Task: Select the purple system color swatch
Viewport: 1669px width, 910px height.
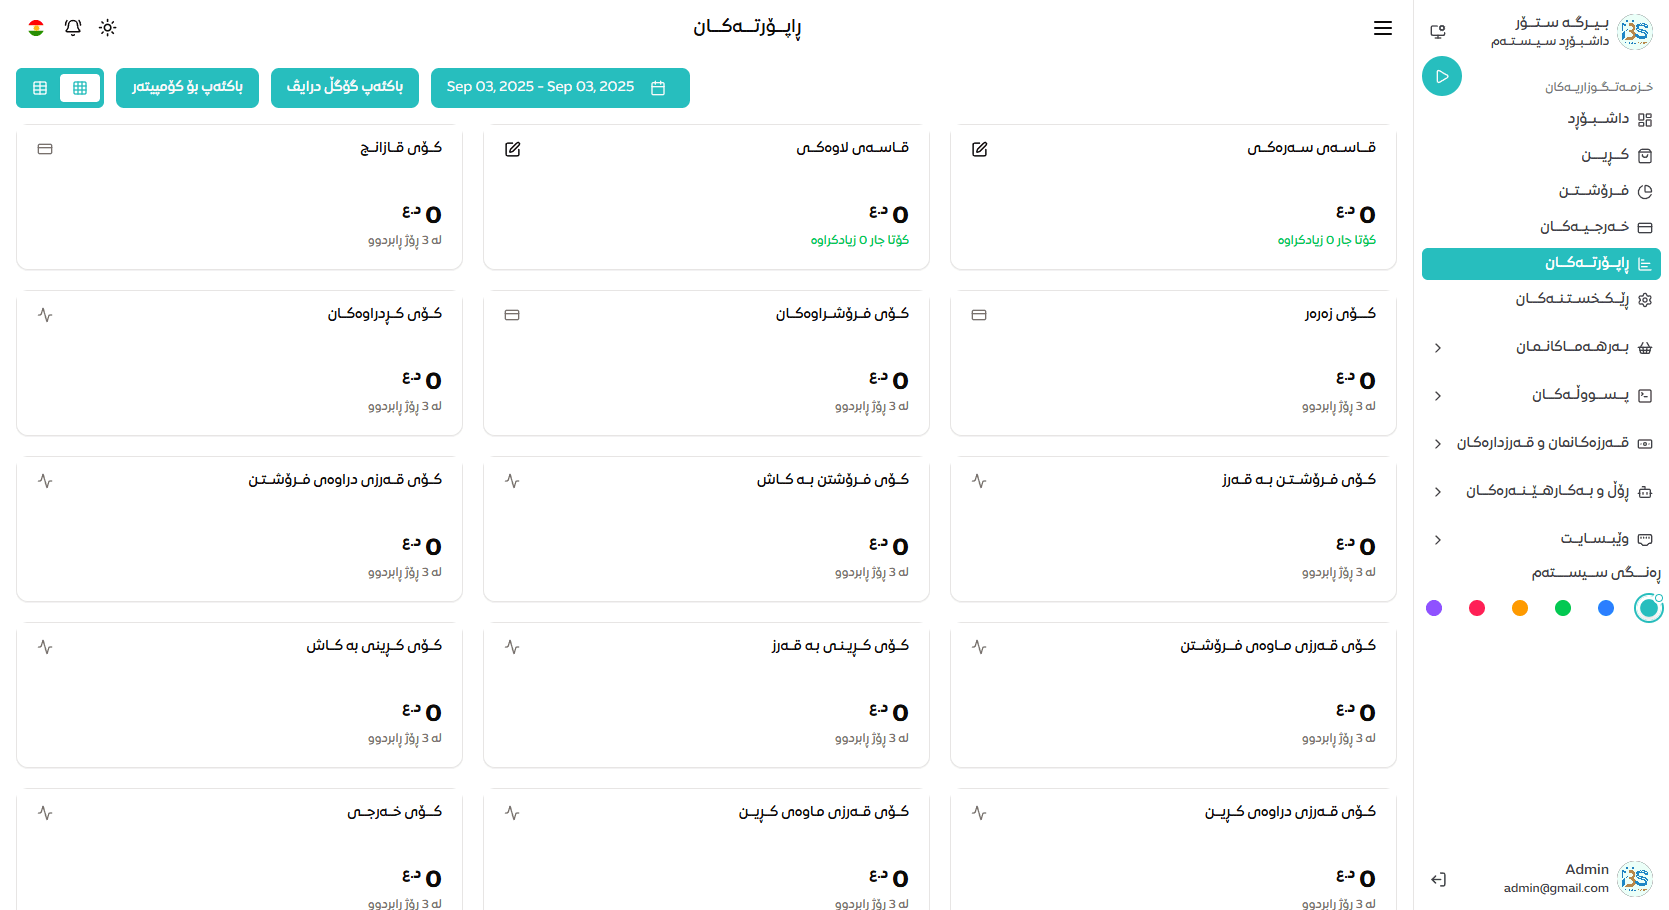Action: pyautogui.click(x=1434, y=608)
